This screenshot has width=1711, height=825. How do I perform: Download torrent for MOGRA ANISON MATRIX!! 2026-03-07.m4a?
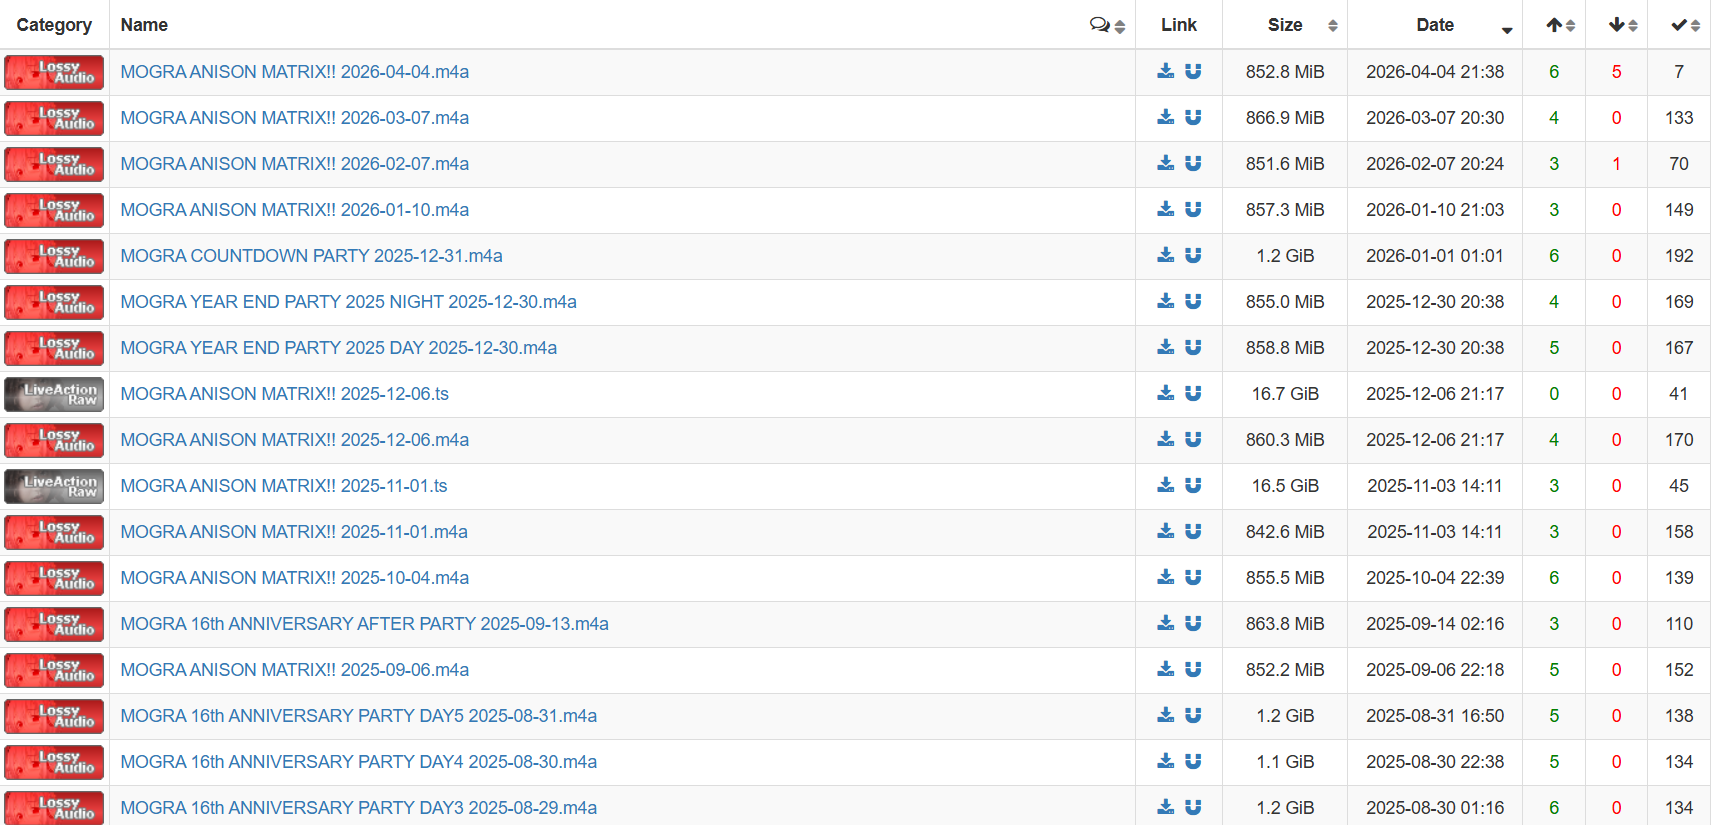click(x=1165, y=117)
